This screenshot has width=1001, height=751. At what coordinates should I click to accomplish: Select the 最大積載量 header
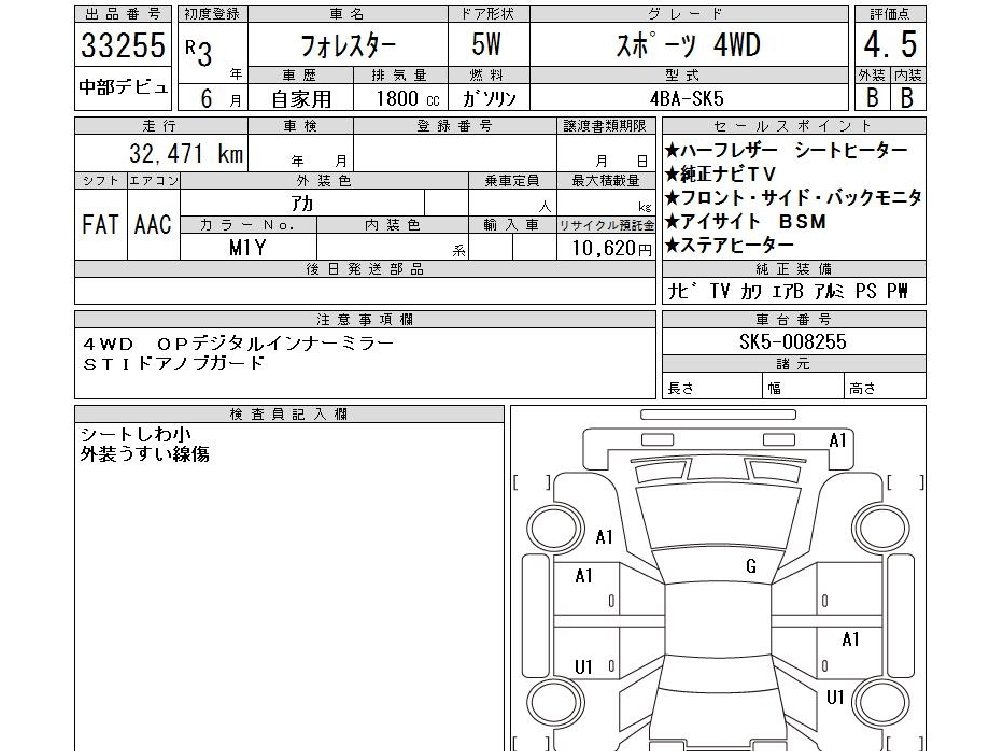[605, 181]
